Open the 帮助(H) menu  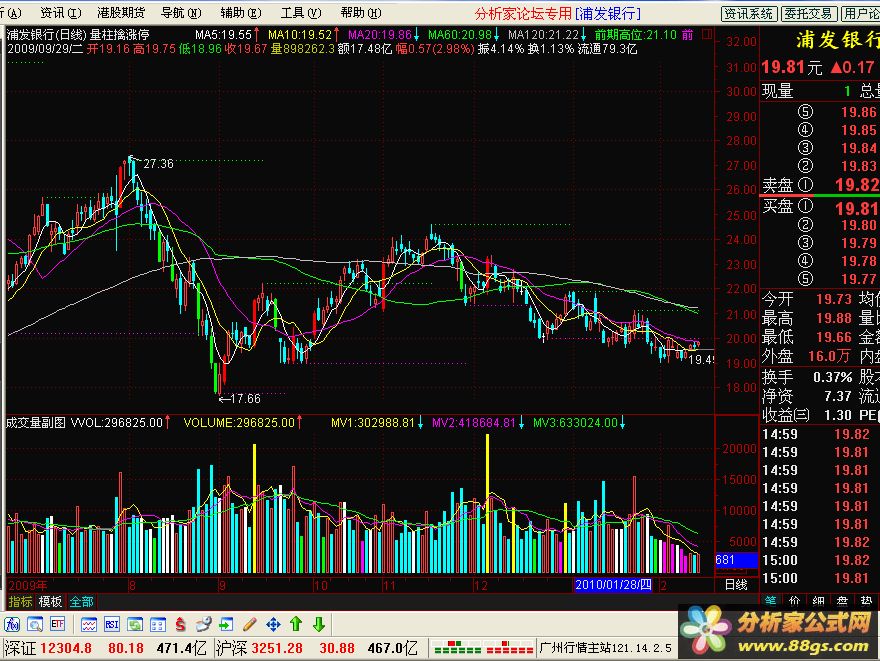(x=361, y=13)
